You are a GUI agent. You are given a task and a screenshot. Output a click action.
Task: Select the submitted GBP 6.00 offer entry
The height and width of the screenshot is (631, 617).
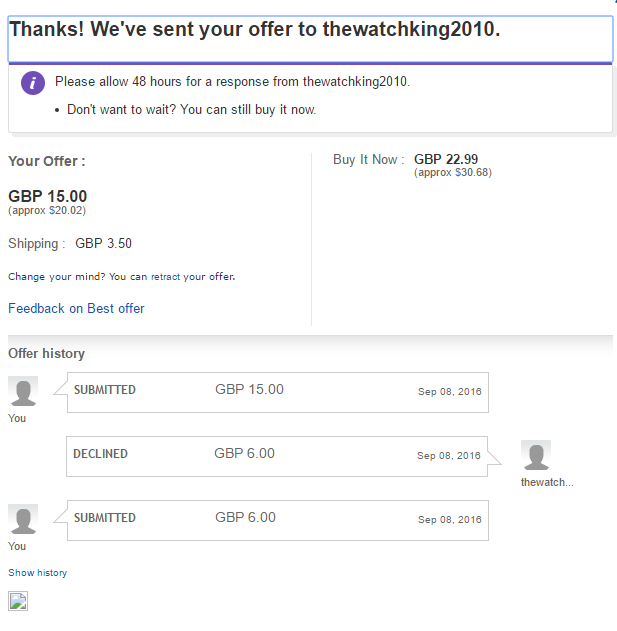click(278, 520)
